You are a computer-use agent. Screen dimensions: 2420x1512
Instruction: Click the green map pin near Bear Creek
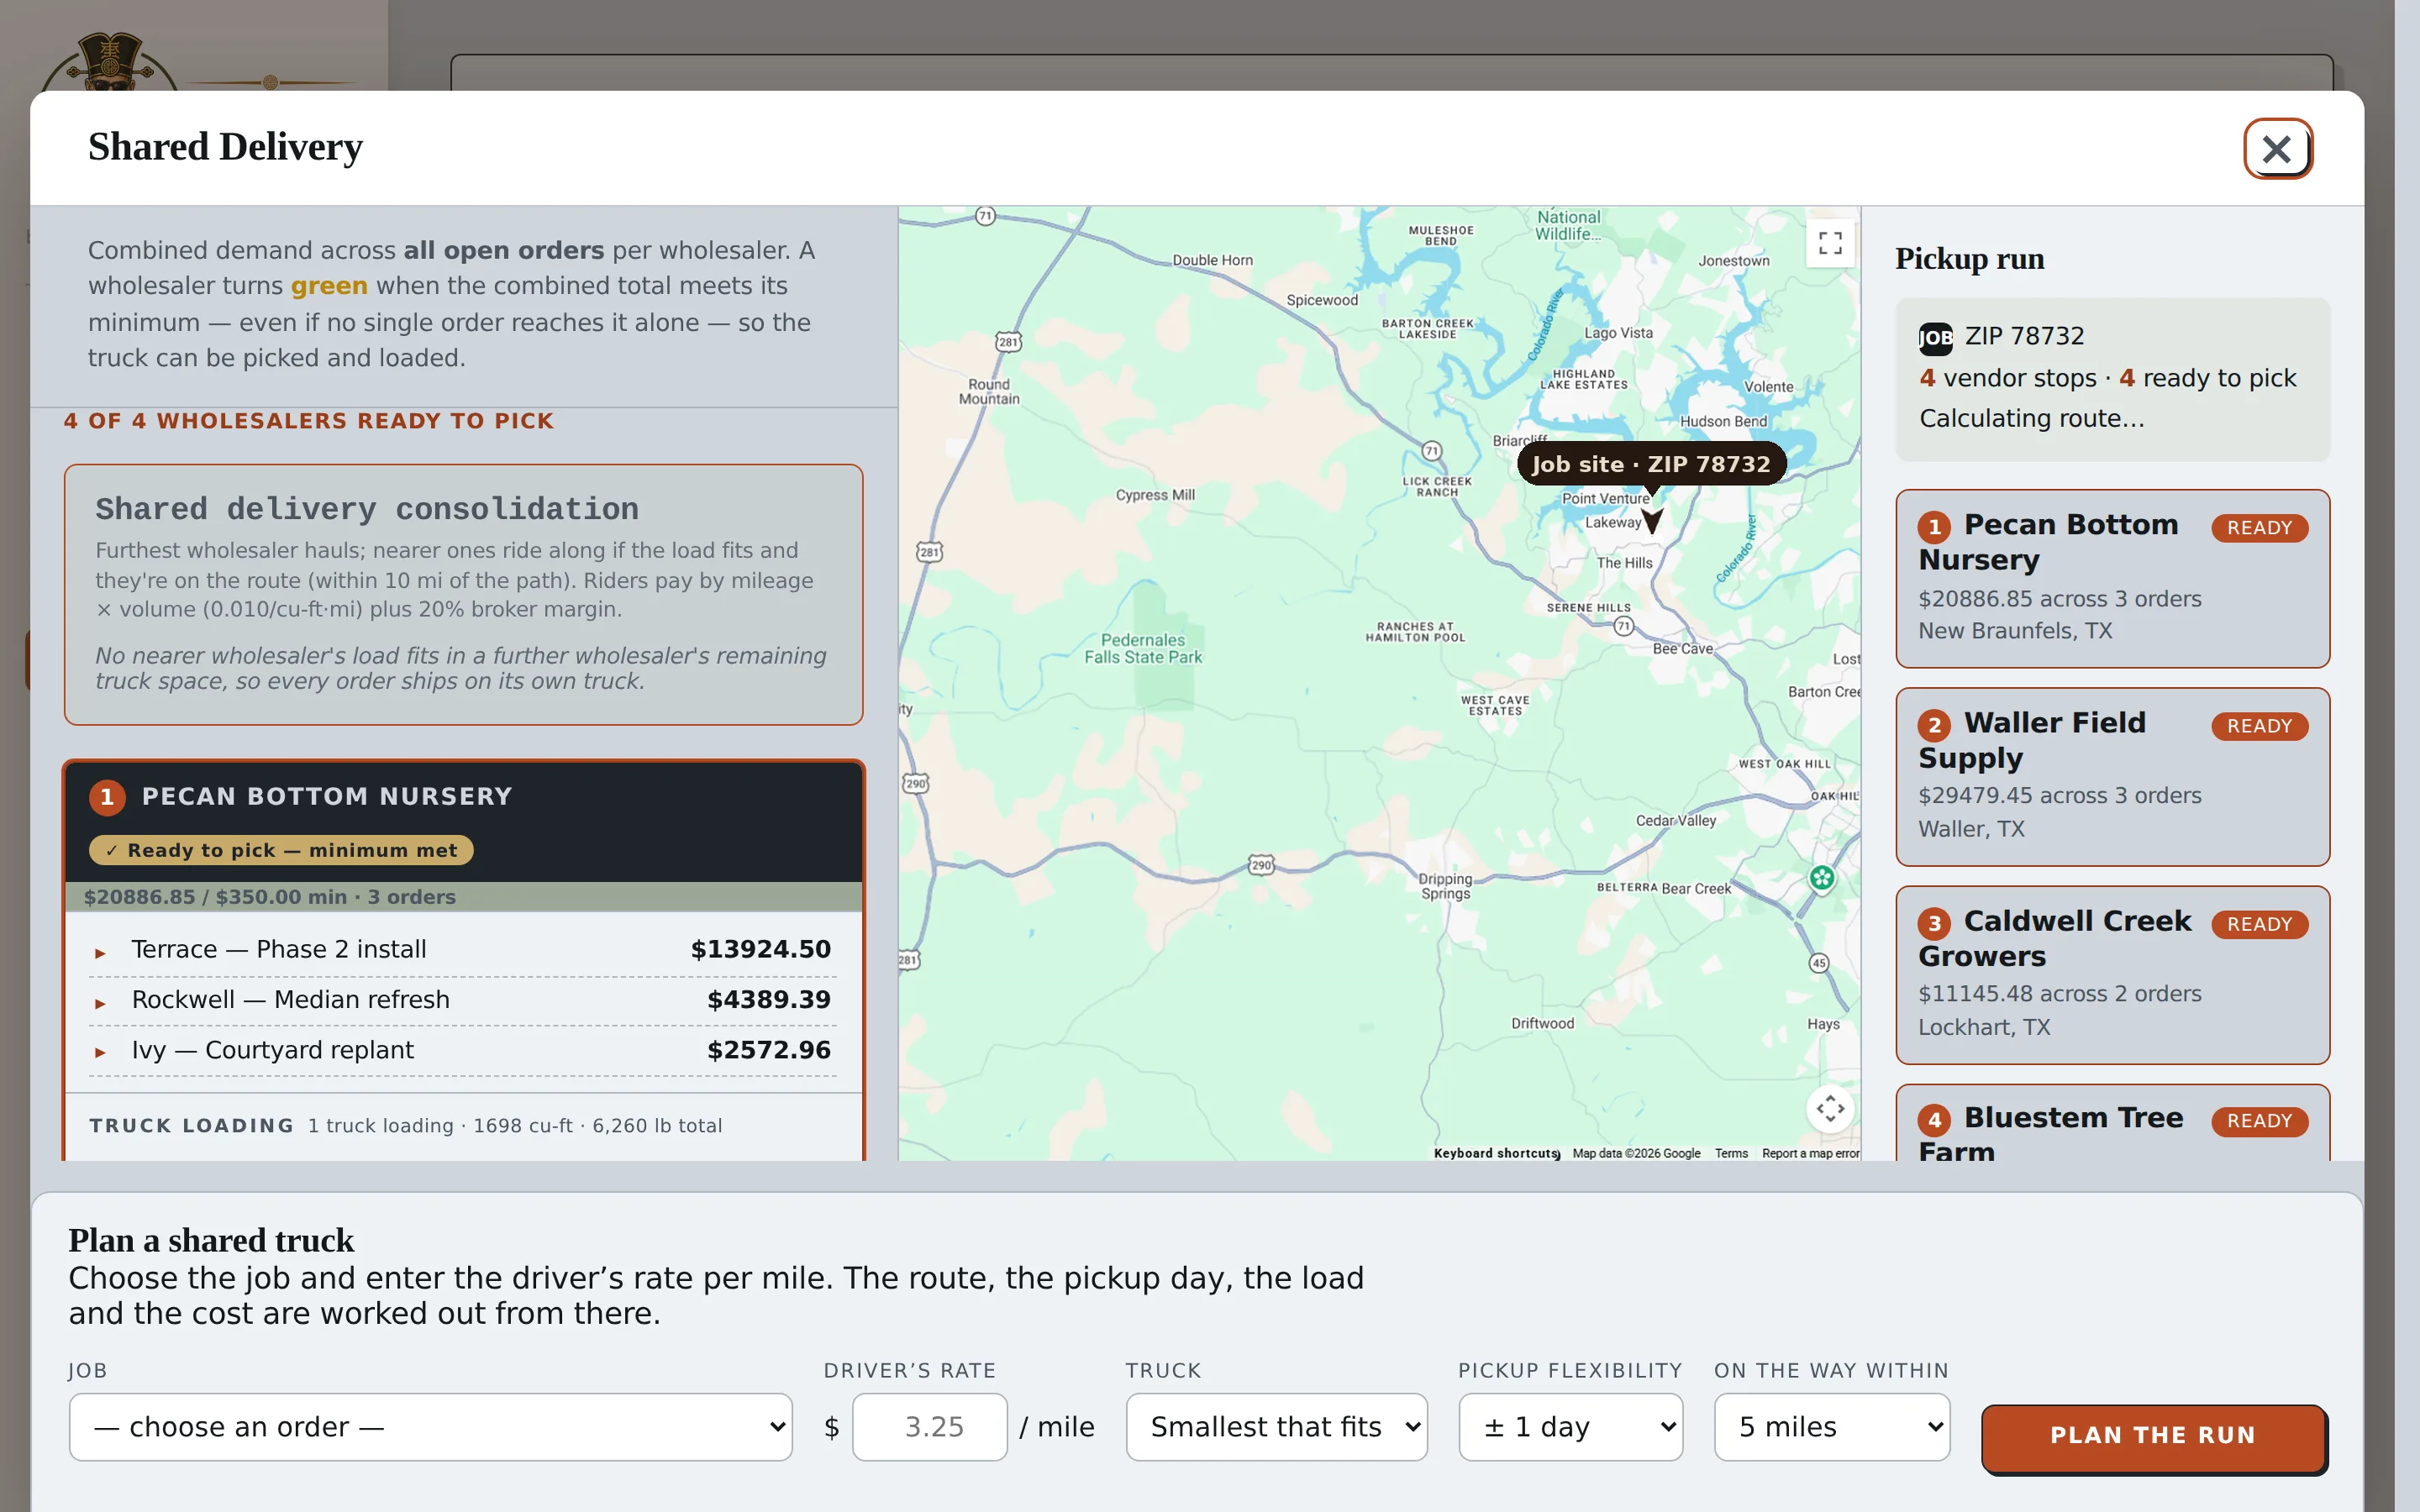[1822, 879]
